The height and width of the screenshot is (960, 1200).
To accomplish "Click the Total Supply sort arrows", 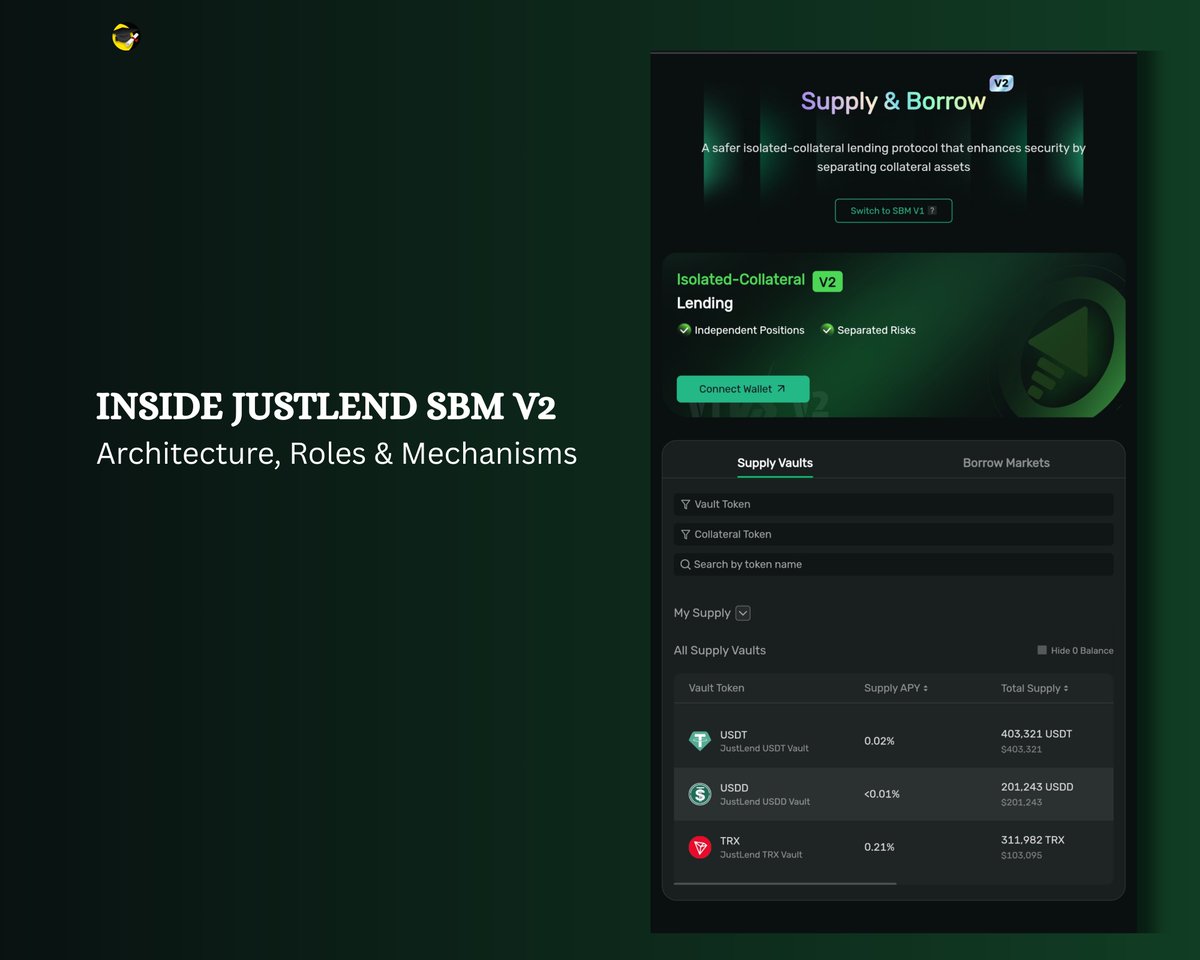I will [x=1066, y=689].
